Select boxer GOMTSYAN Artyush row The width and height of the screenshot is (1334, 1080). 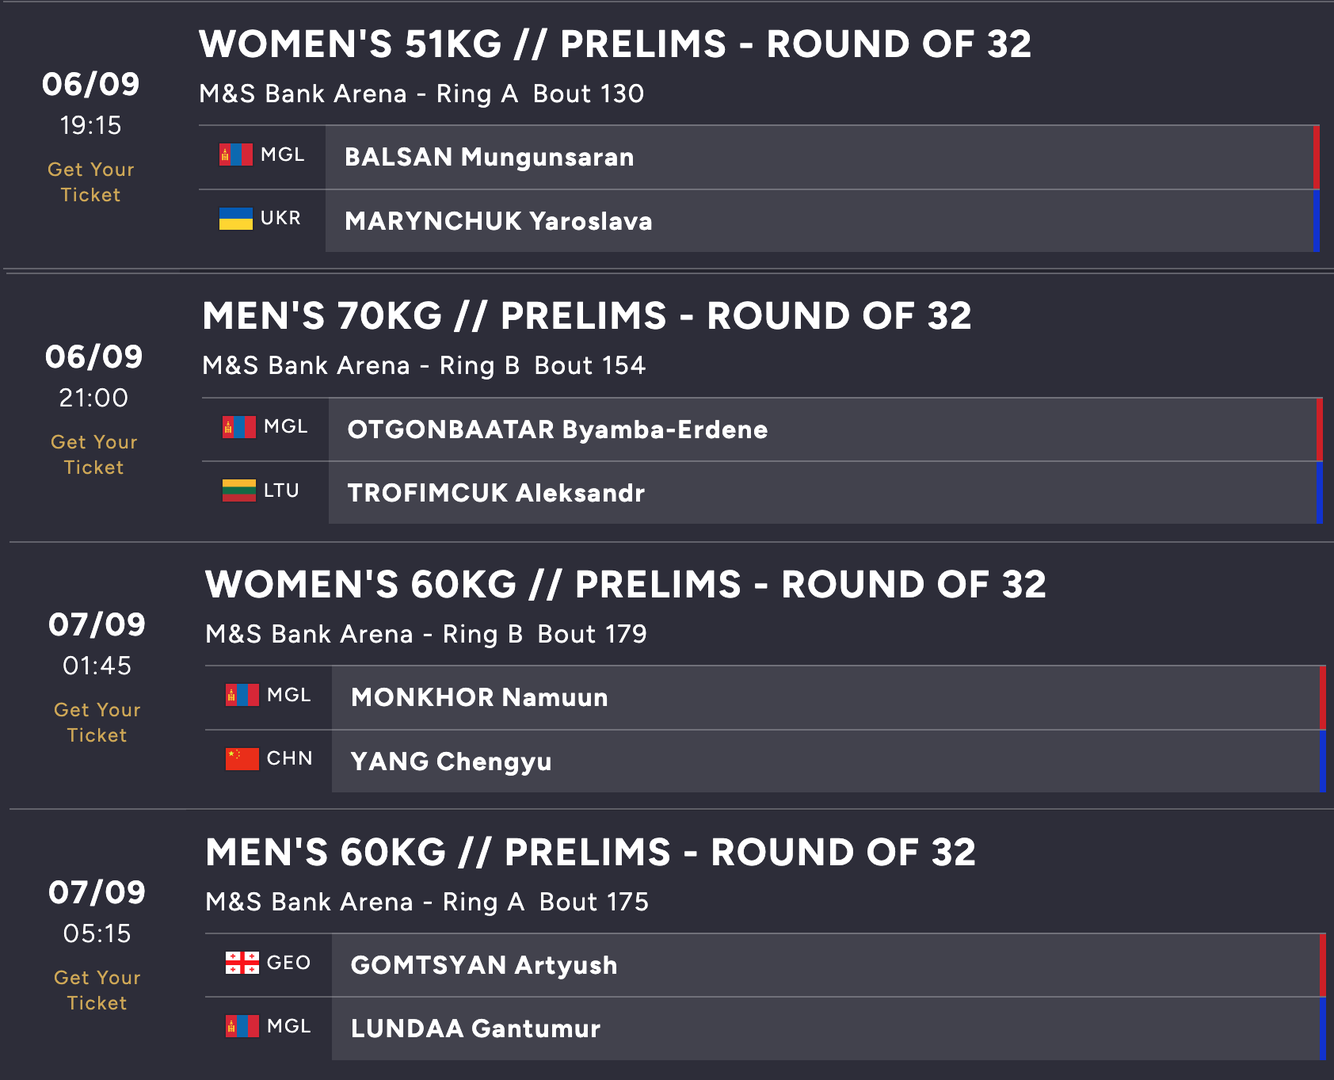(x=824, y=965)
